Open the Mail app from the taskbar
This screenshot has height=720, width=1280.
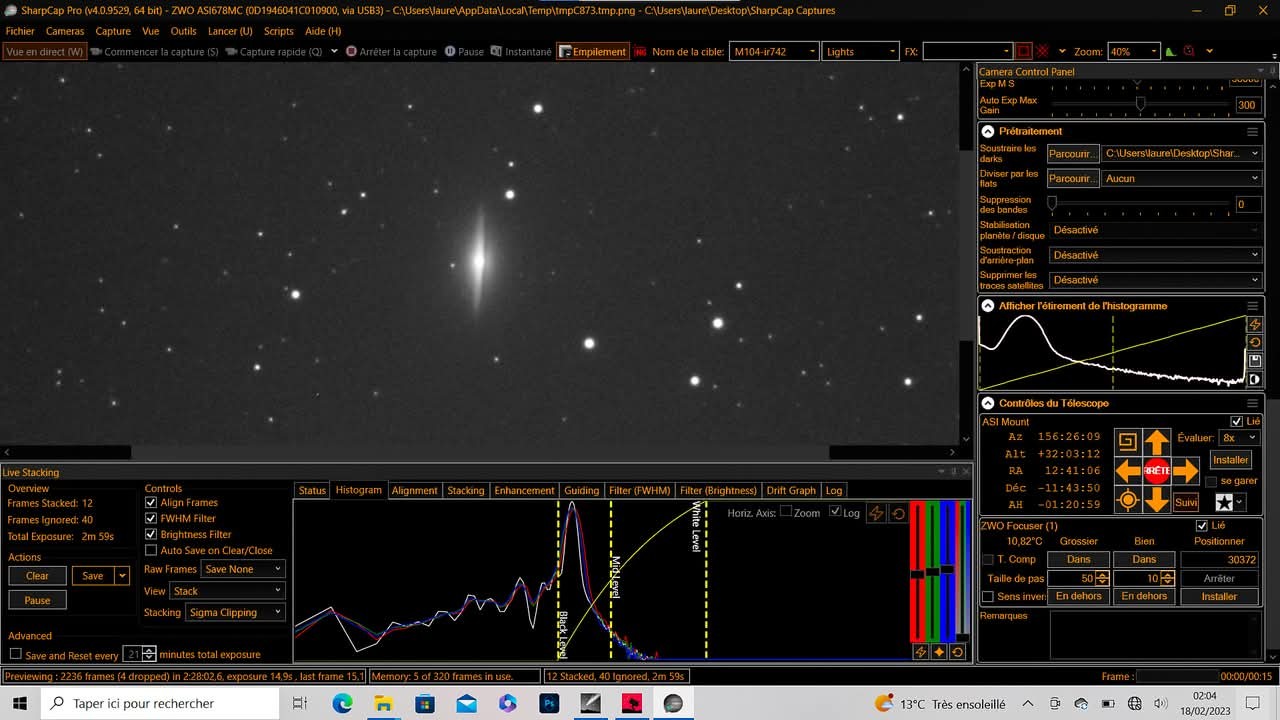[466, 704]
